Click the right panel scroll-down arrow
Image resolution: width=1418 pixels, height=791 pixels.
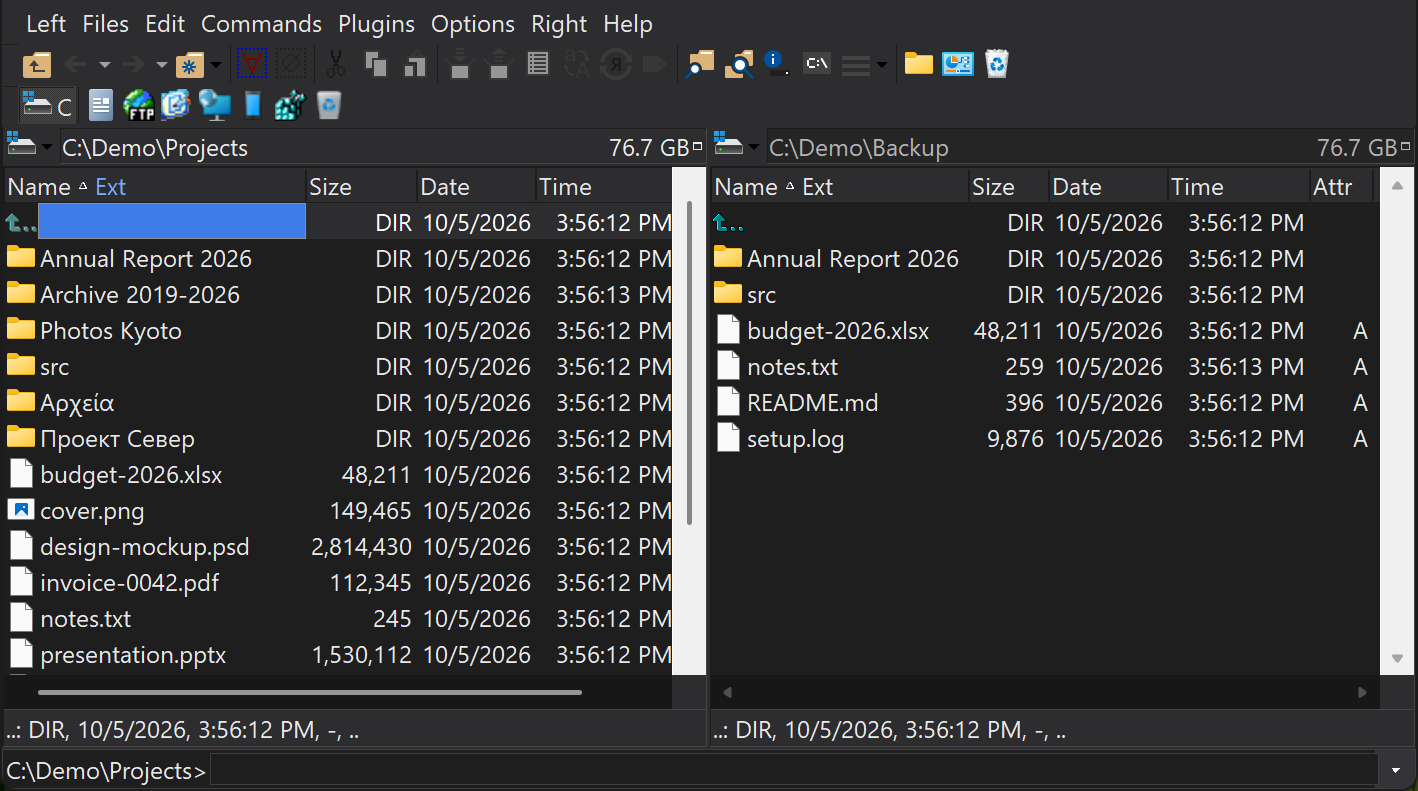point(1397,658)
